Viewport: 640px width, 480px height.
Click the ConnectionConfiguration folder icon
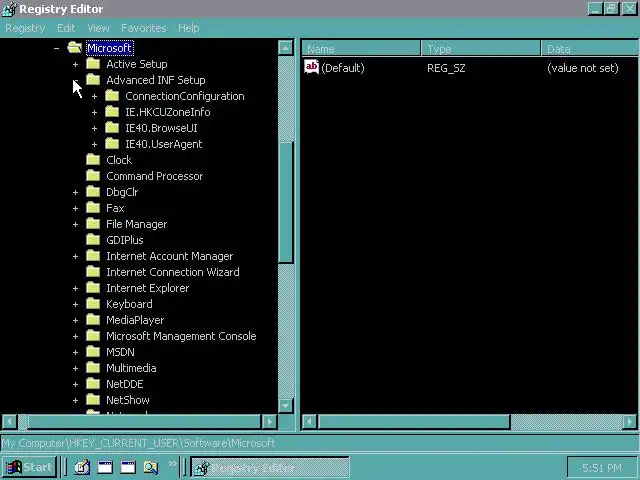click(x=112, y=96)
